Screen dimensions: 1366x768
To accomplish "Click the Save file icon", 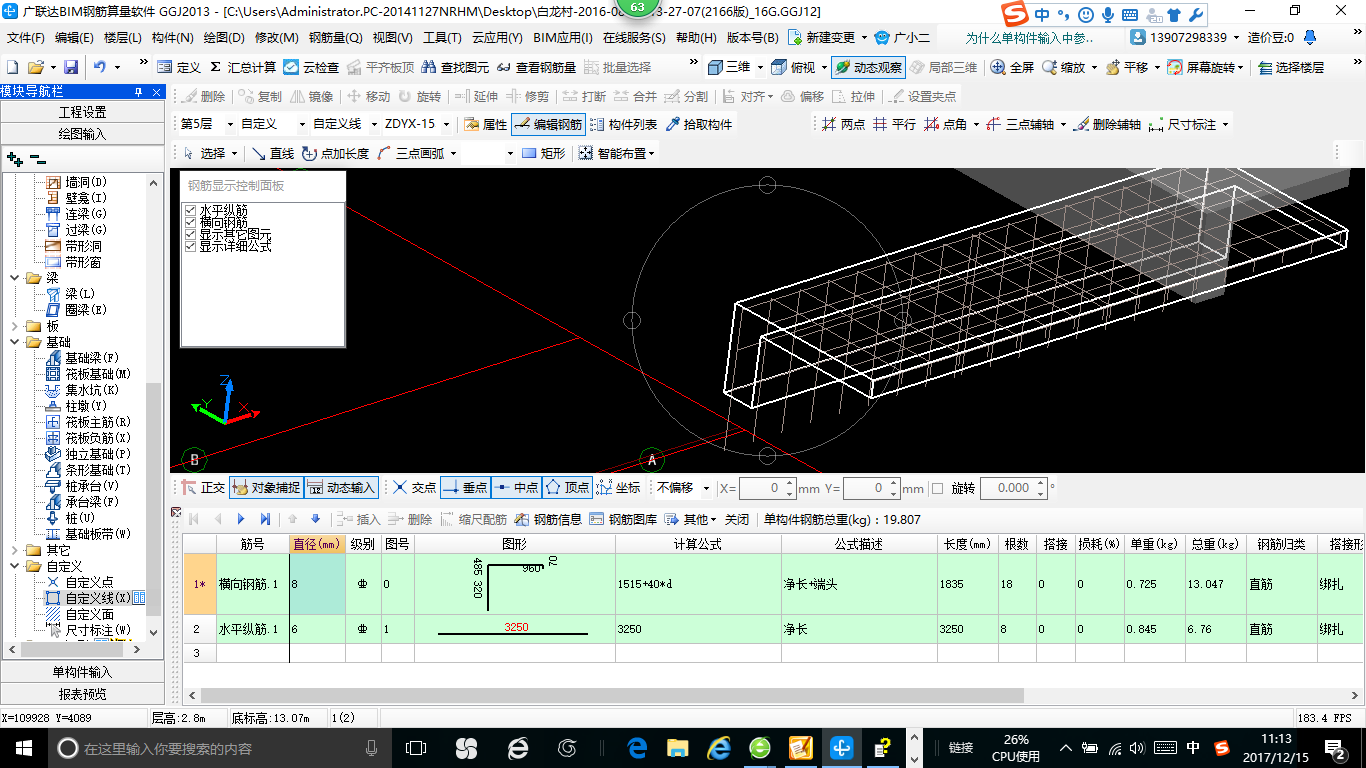I will [x=71, y=67].
